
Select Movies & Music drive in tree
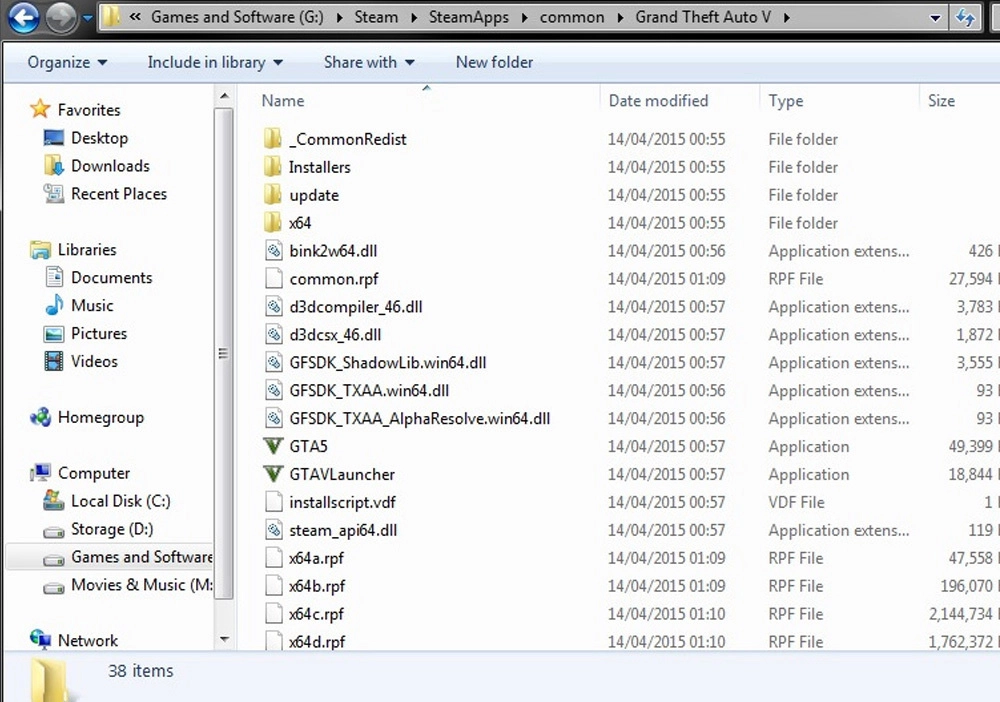142,585
